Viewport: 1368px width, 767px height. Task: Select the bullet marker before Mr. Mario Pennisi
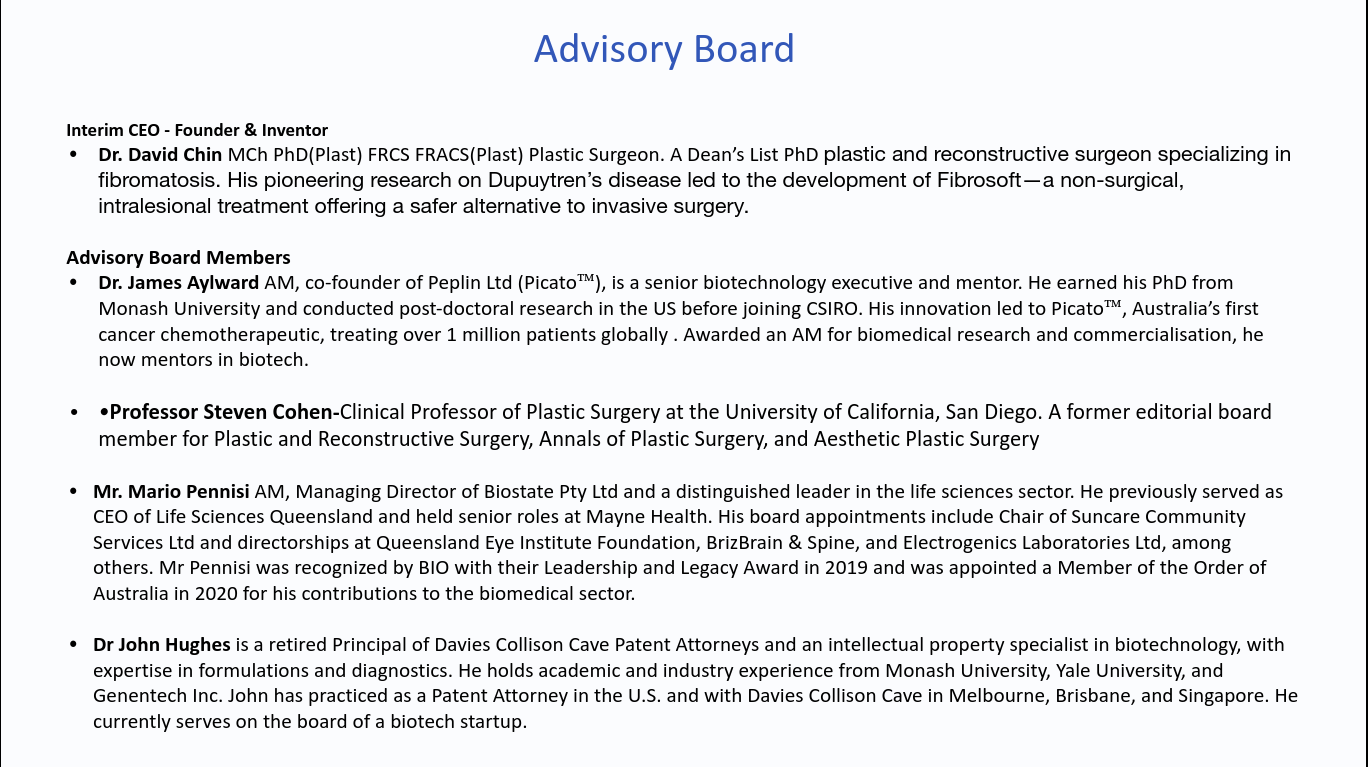coord(73,492)
